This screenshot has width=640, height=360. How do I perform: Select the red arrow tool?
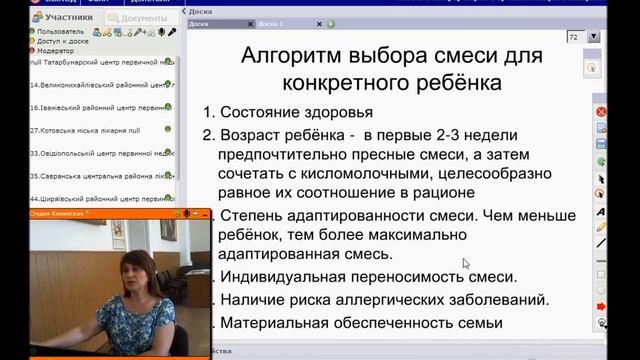pyautogui.click(x=601, y=307)
